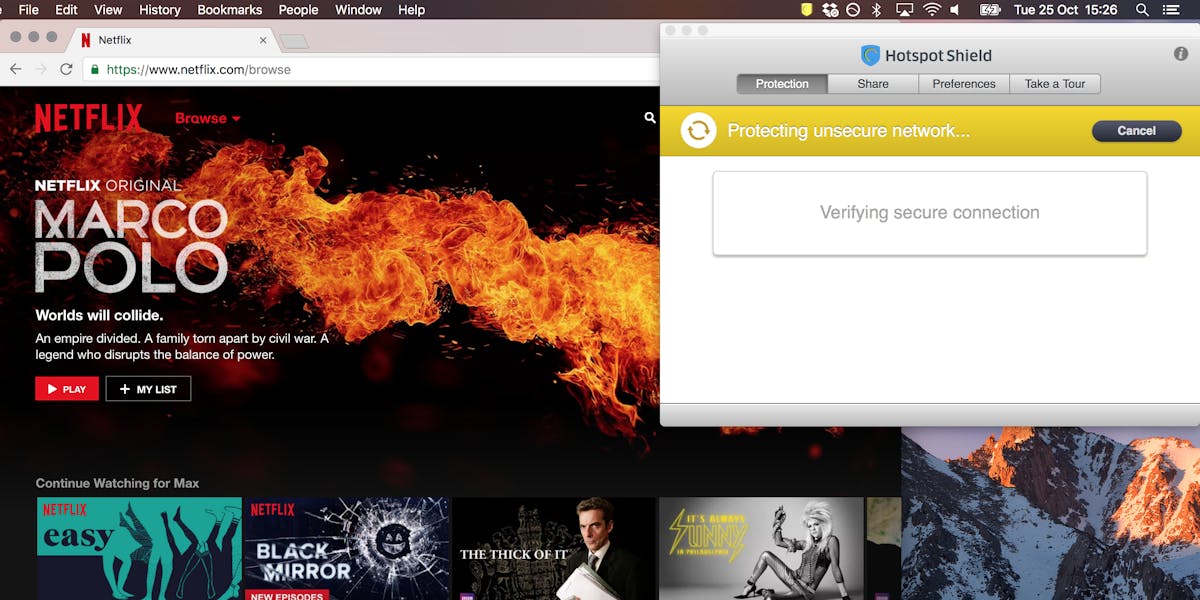Open the Edit menu
Viewport: 1200px width, 600px height.
66,10
